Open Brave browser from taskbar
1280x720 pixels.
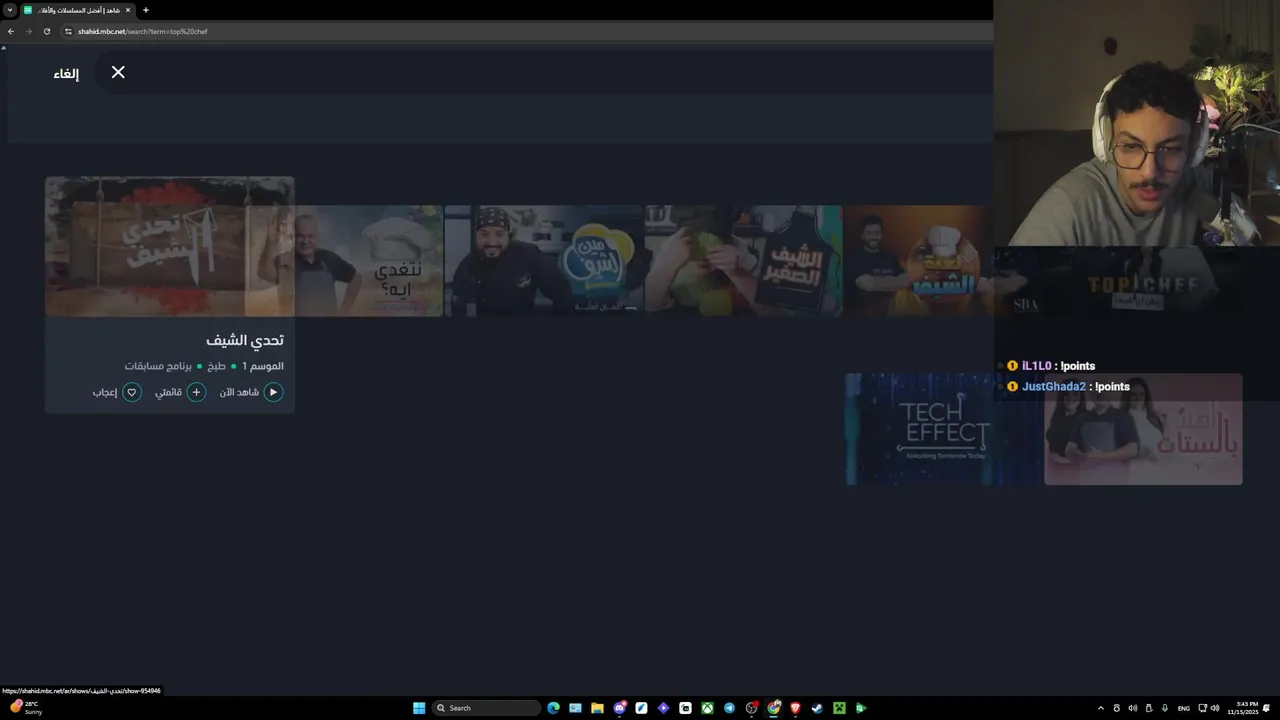coord(795,708)
